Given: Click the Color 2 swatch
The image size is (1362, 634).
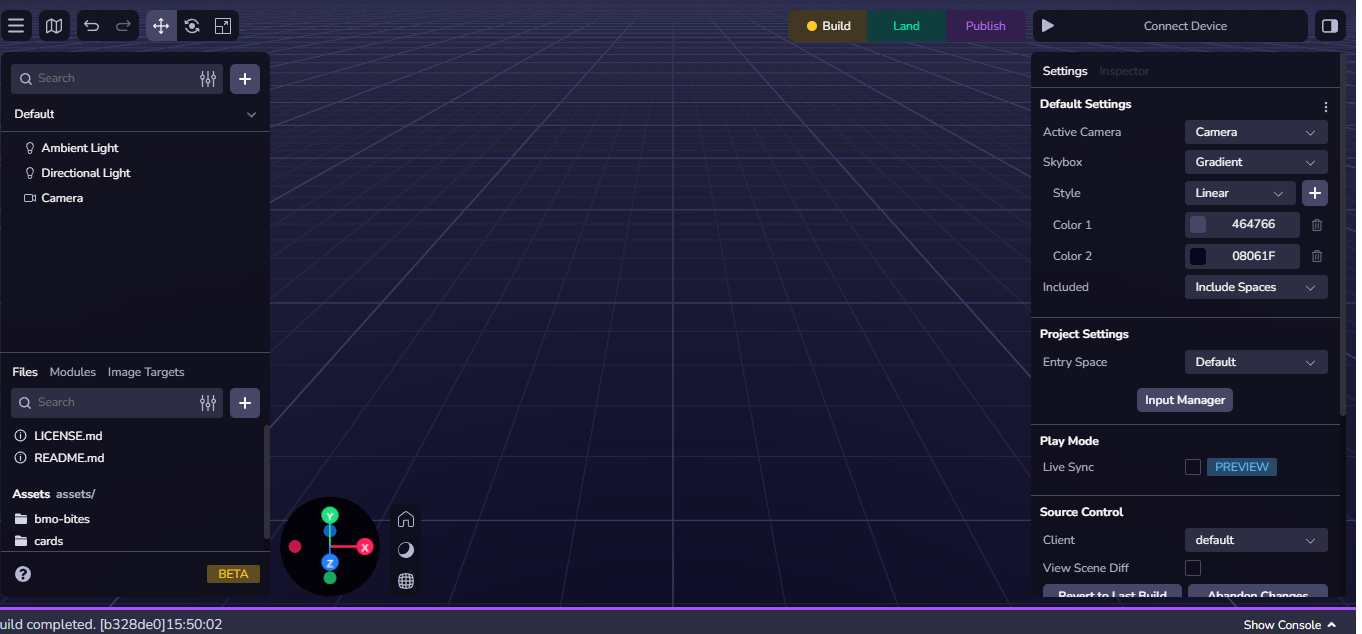Looking at the screenshot, I should (1198, 256).
